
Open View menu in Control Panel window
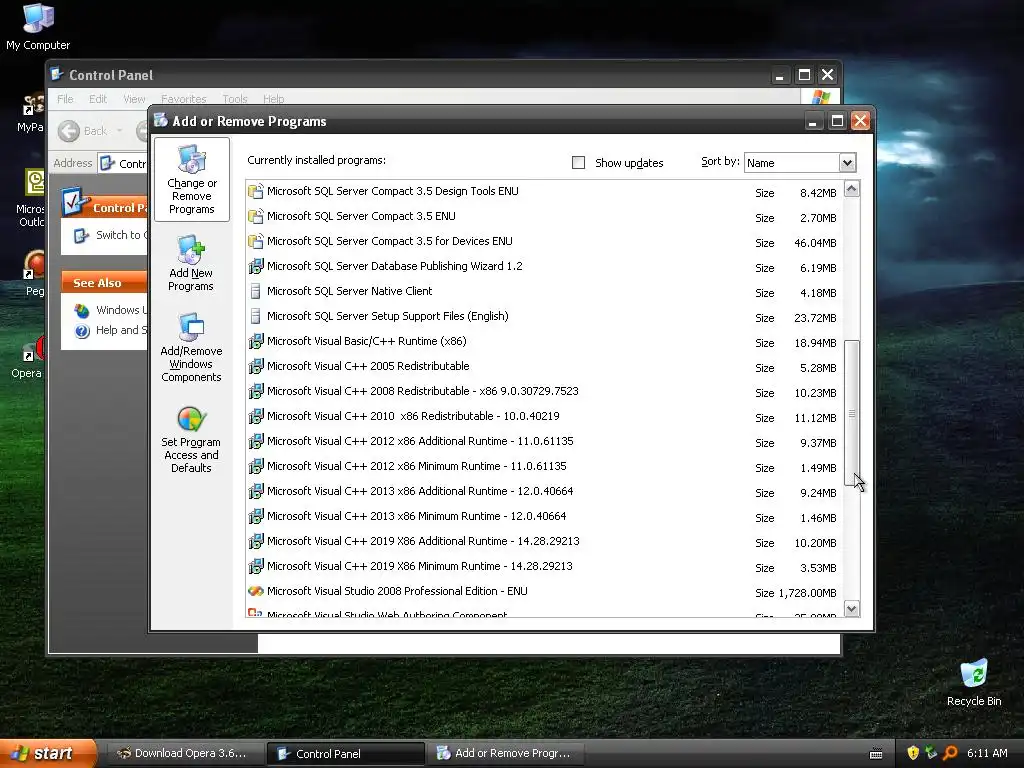point(134,99)
